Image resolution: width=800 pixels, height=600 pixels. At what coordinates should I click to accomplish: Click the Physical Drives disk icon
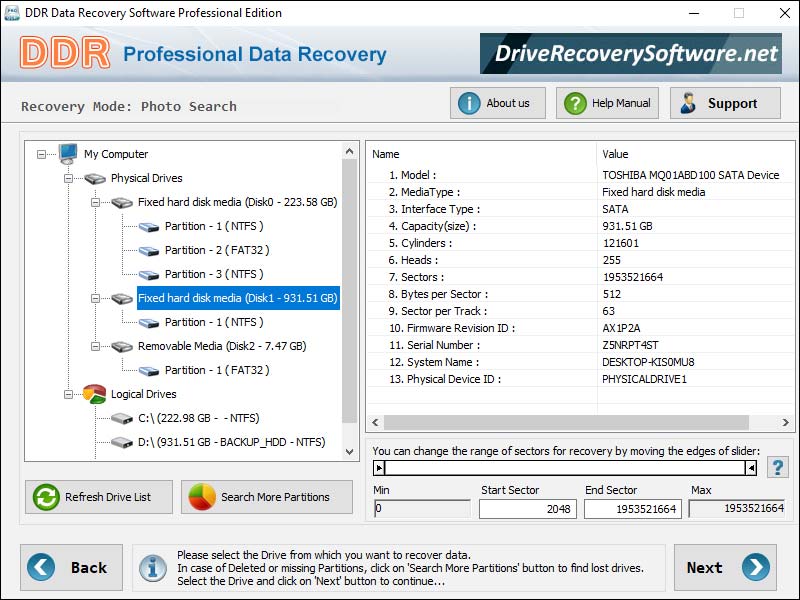click(x=95, y=179)
